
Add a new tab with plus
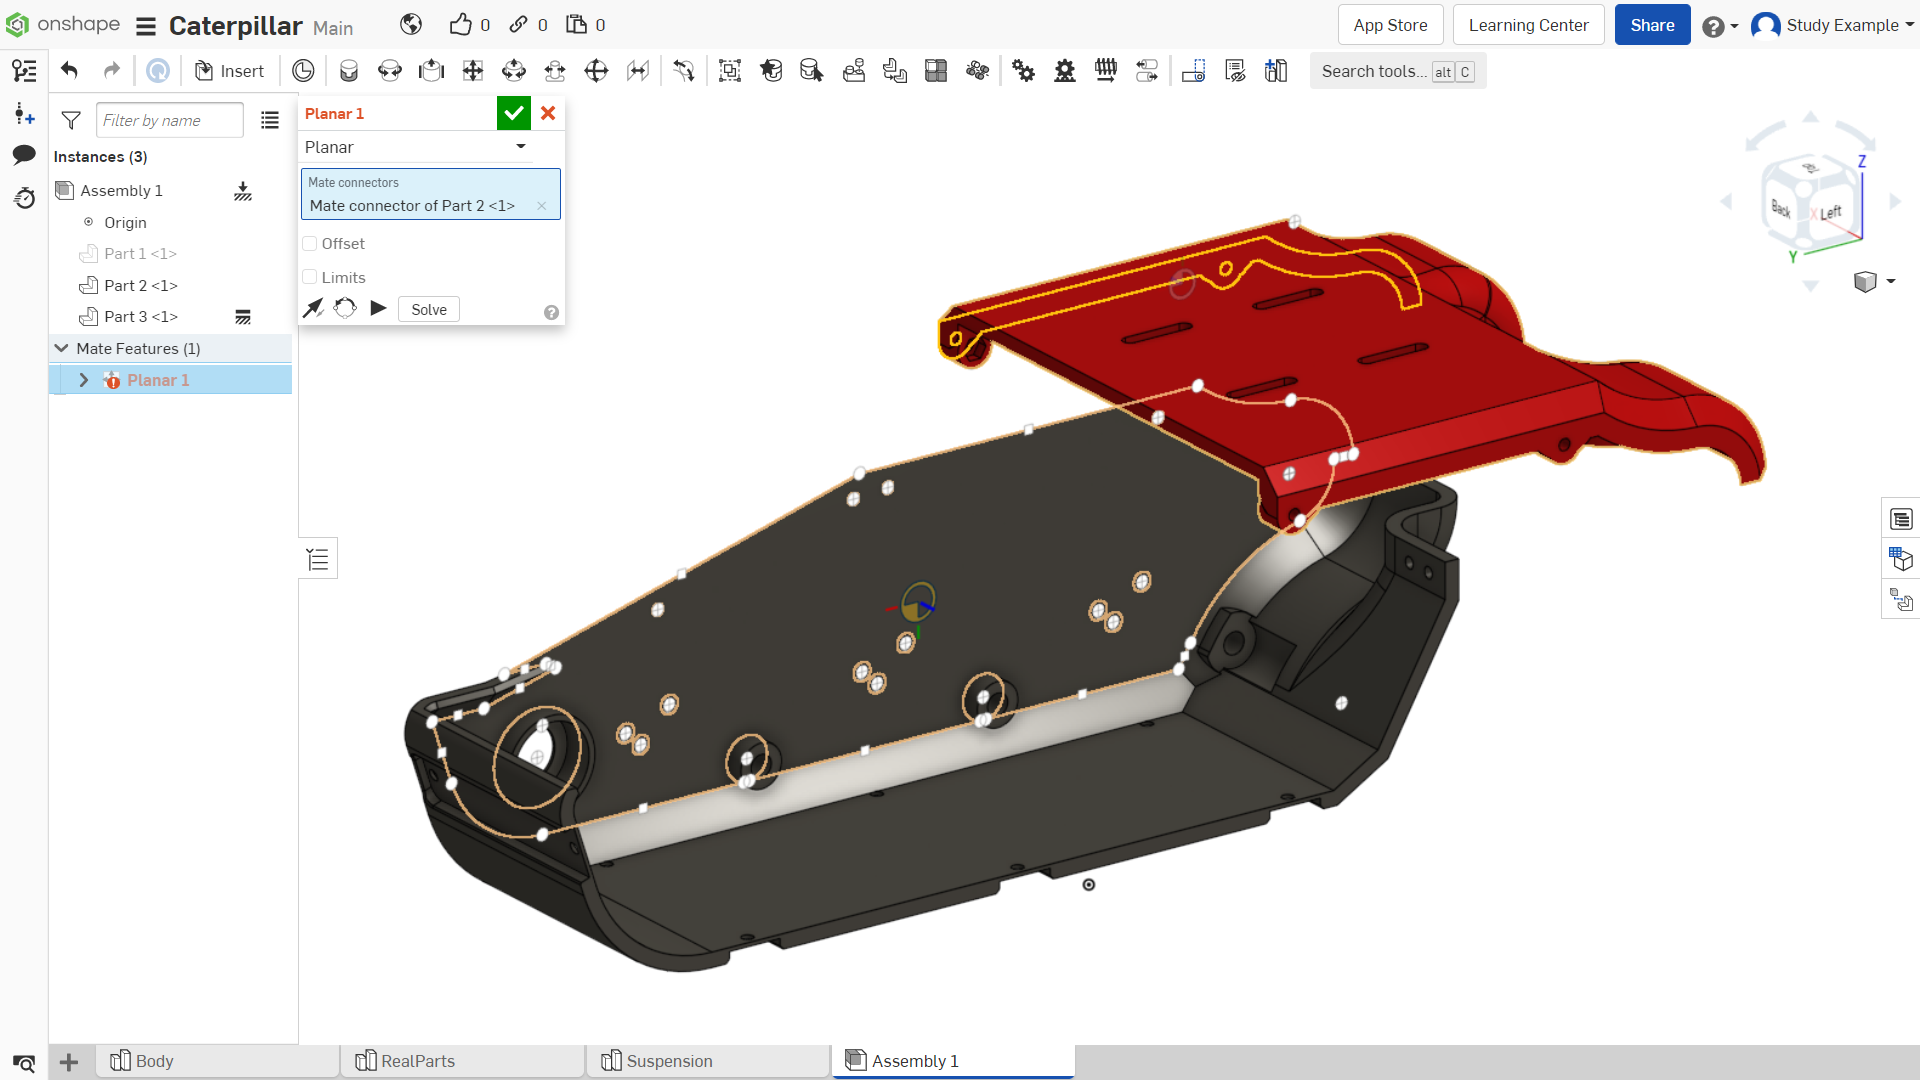point(69,1062)
